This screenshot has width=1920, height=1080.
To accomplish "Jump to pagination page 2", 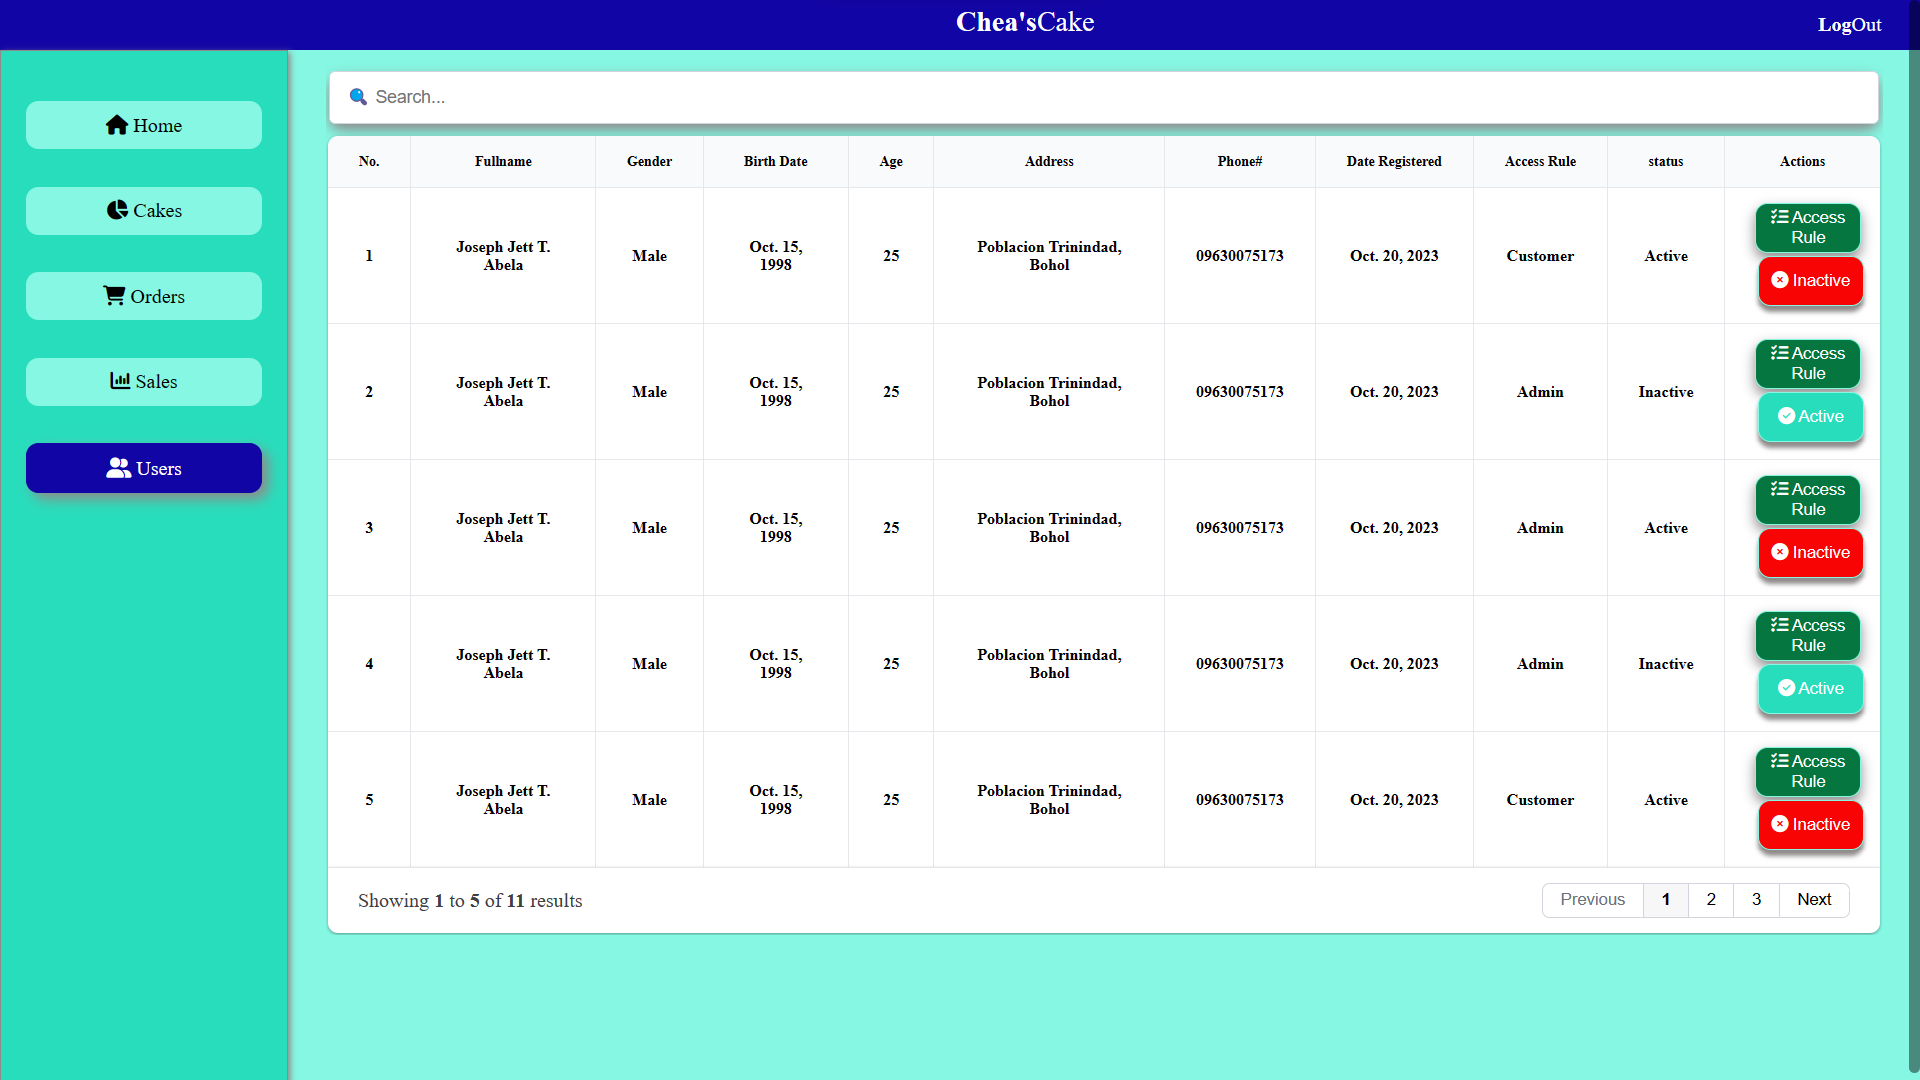I will 1711,900.
